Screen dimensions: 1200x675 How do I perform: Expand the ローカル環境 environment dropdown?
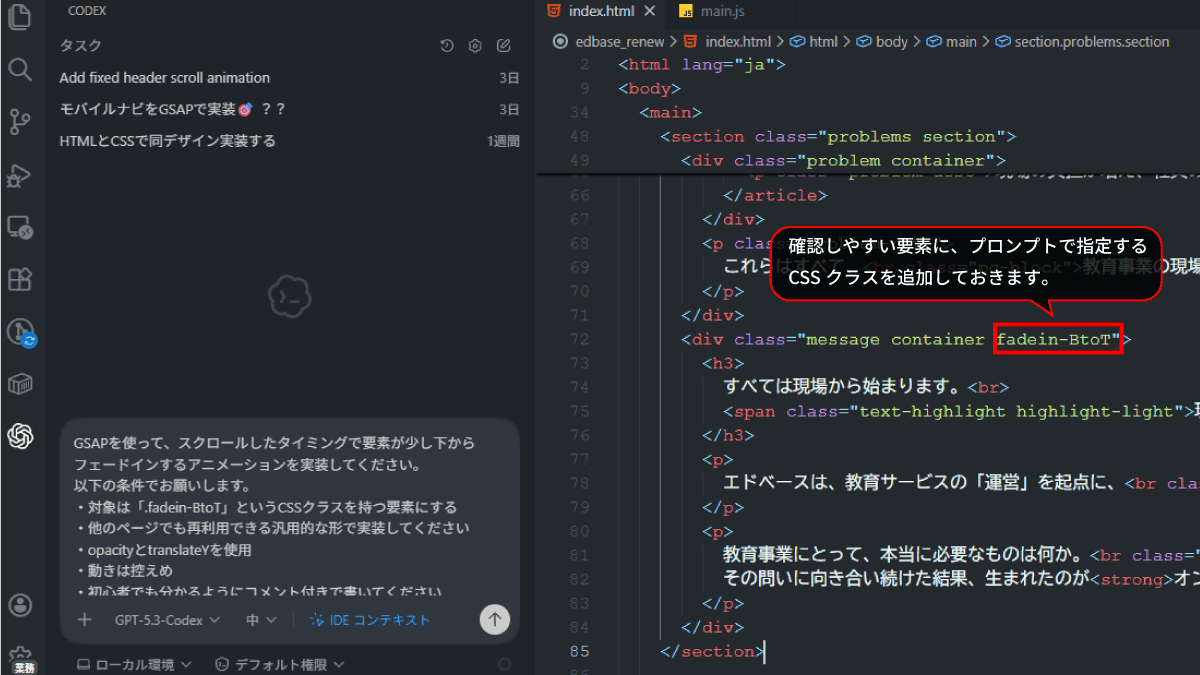point(133,664)
